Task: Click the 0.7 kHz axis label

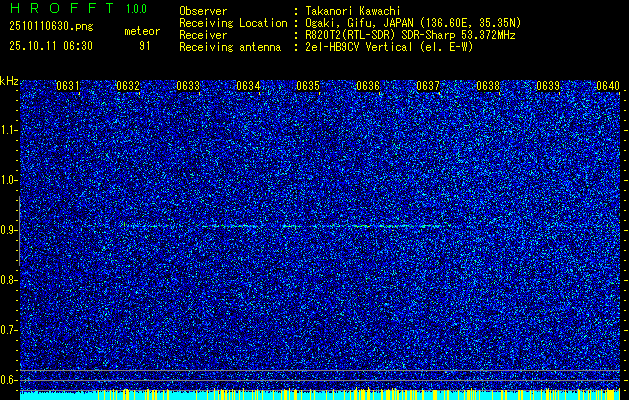Action: point(7,330)
